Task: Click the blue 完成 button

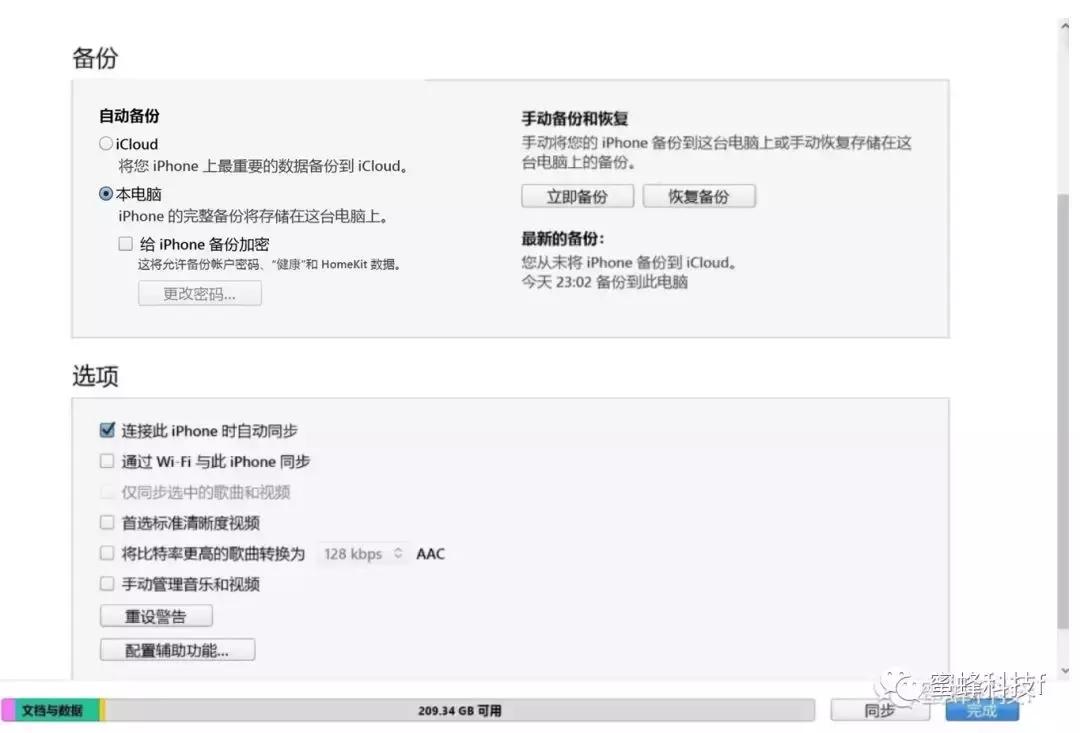Action: pos(982,710)
